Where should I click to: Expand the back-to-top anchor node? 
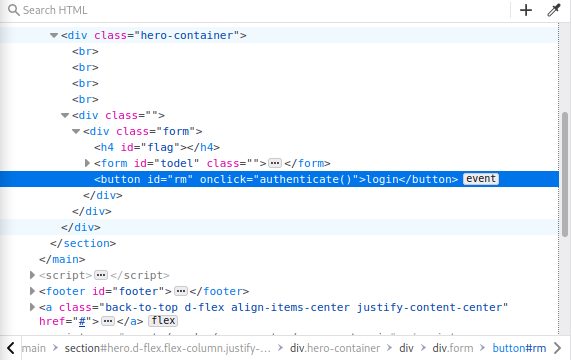pos(32,307)
